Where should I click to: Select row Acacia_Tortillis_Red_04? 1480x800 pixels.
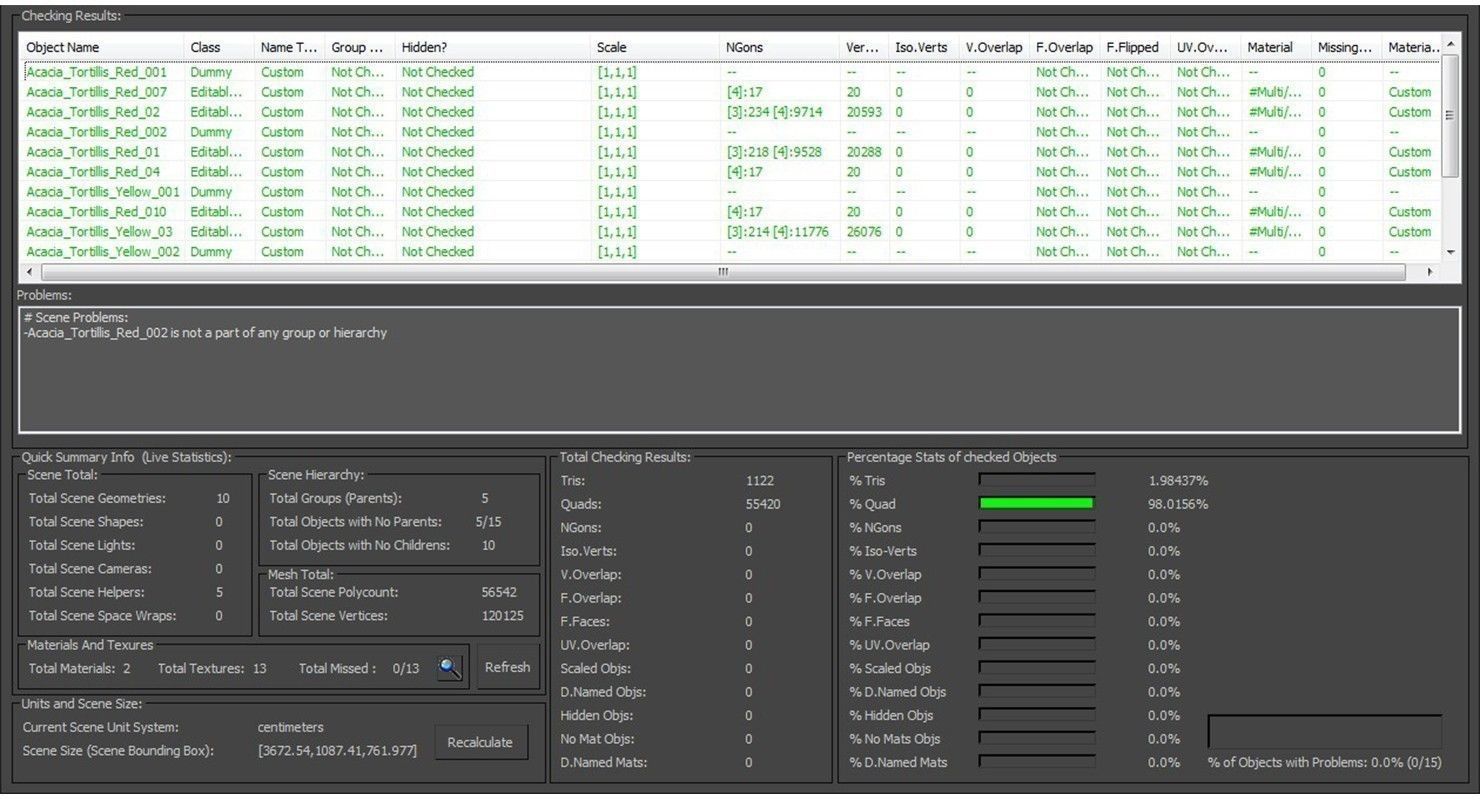coord(730,172)
